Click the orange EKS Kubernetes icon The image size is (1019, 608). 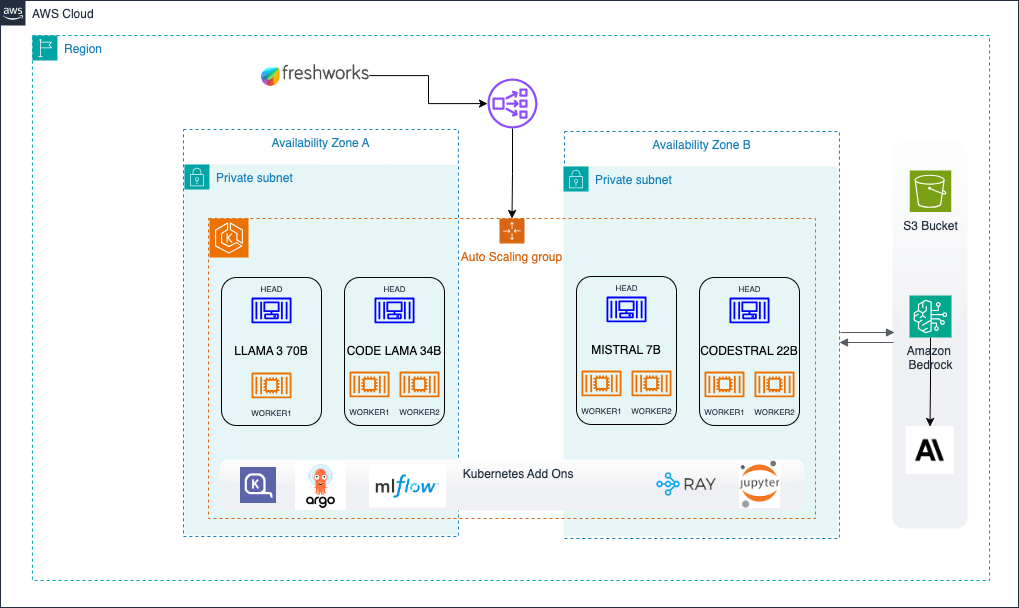click(229, 238)
